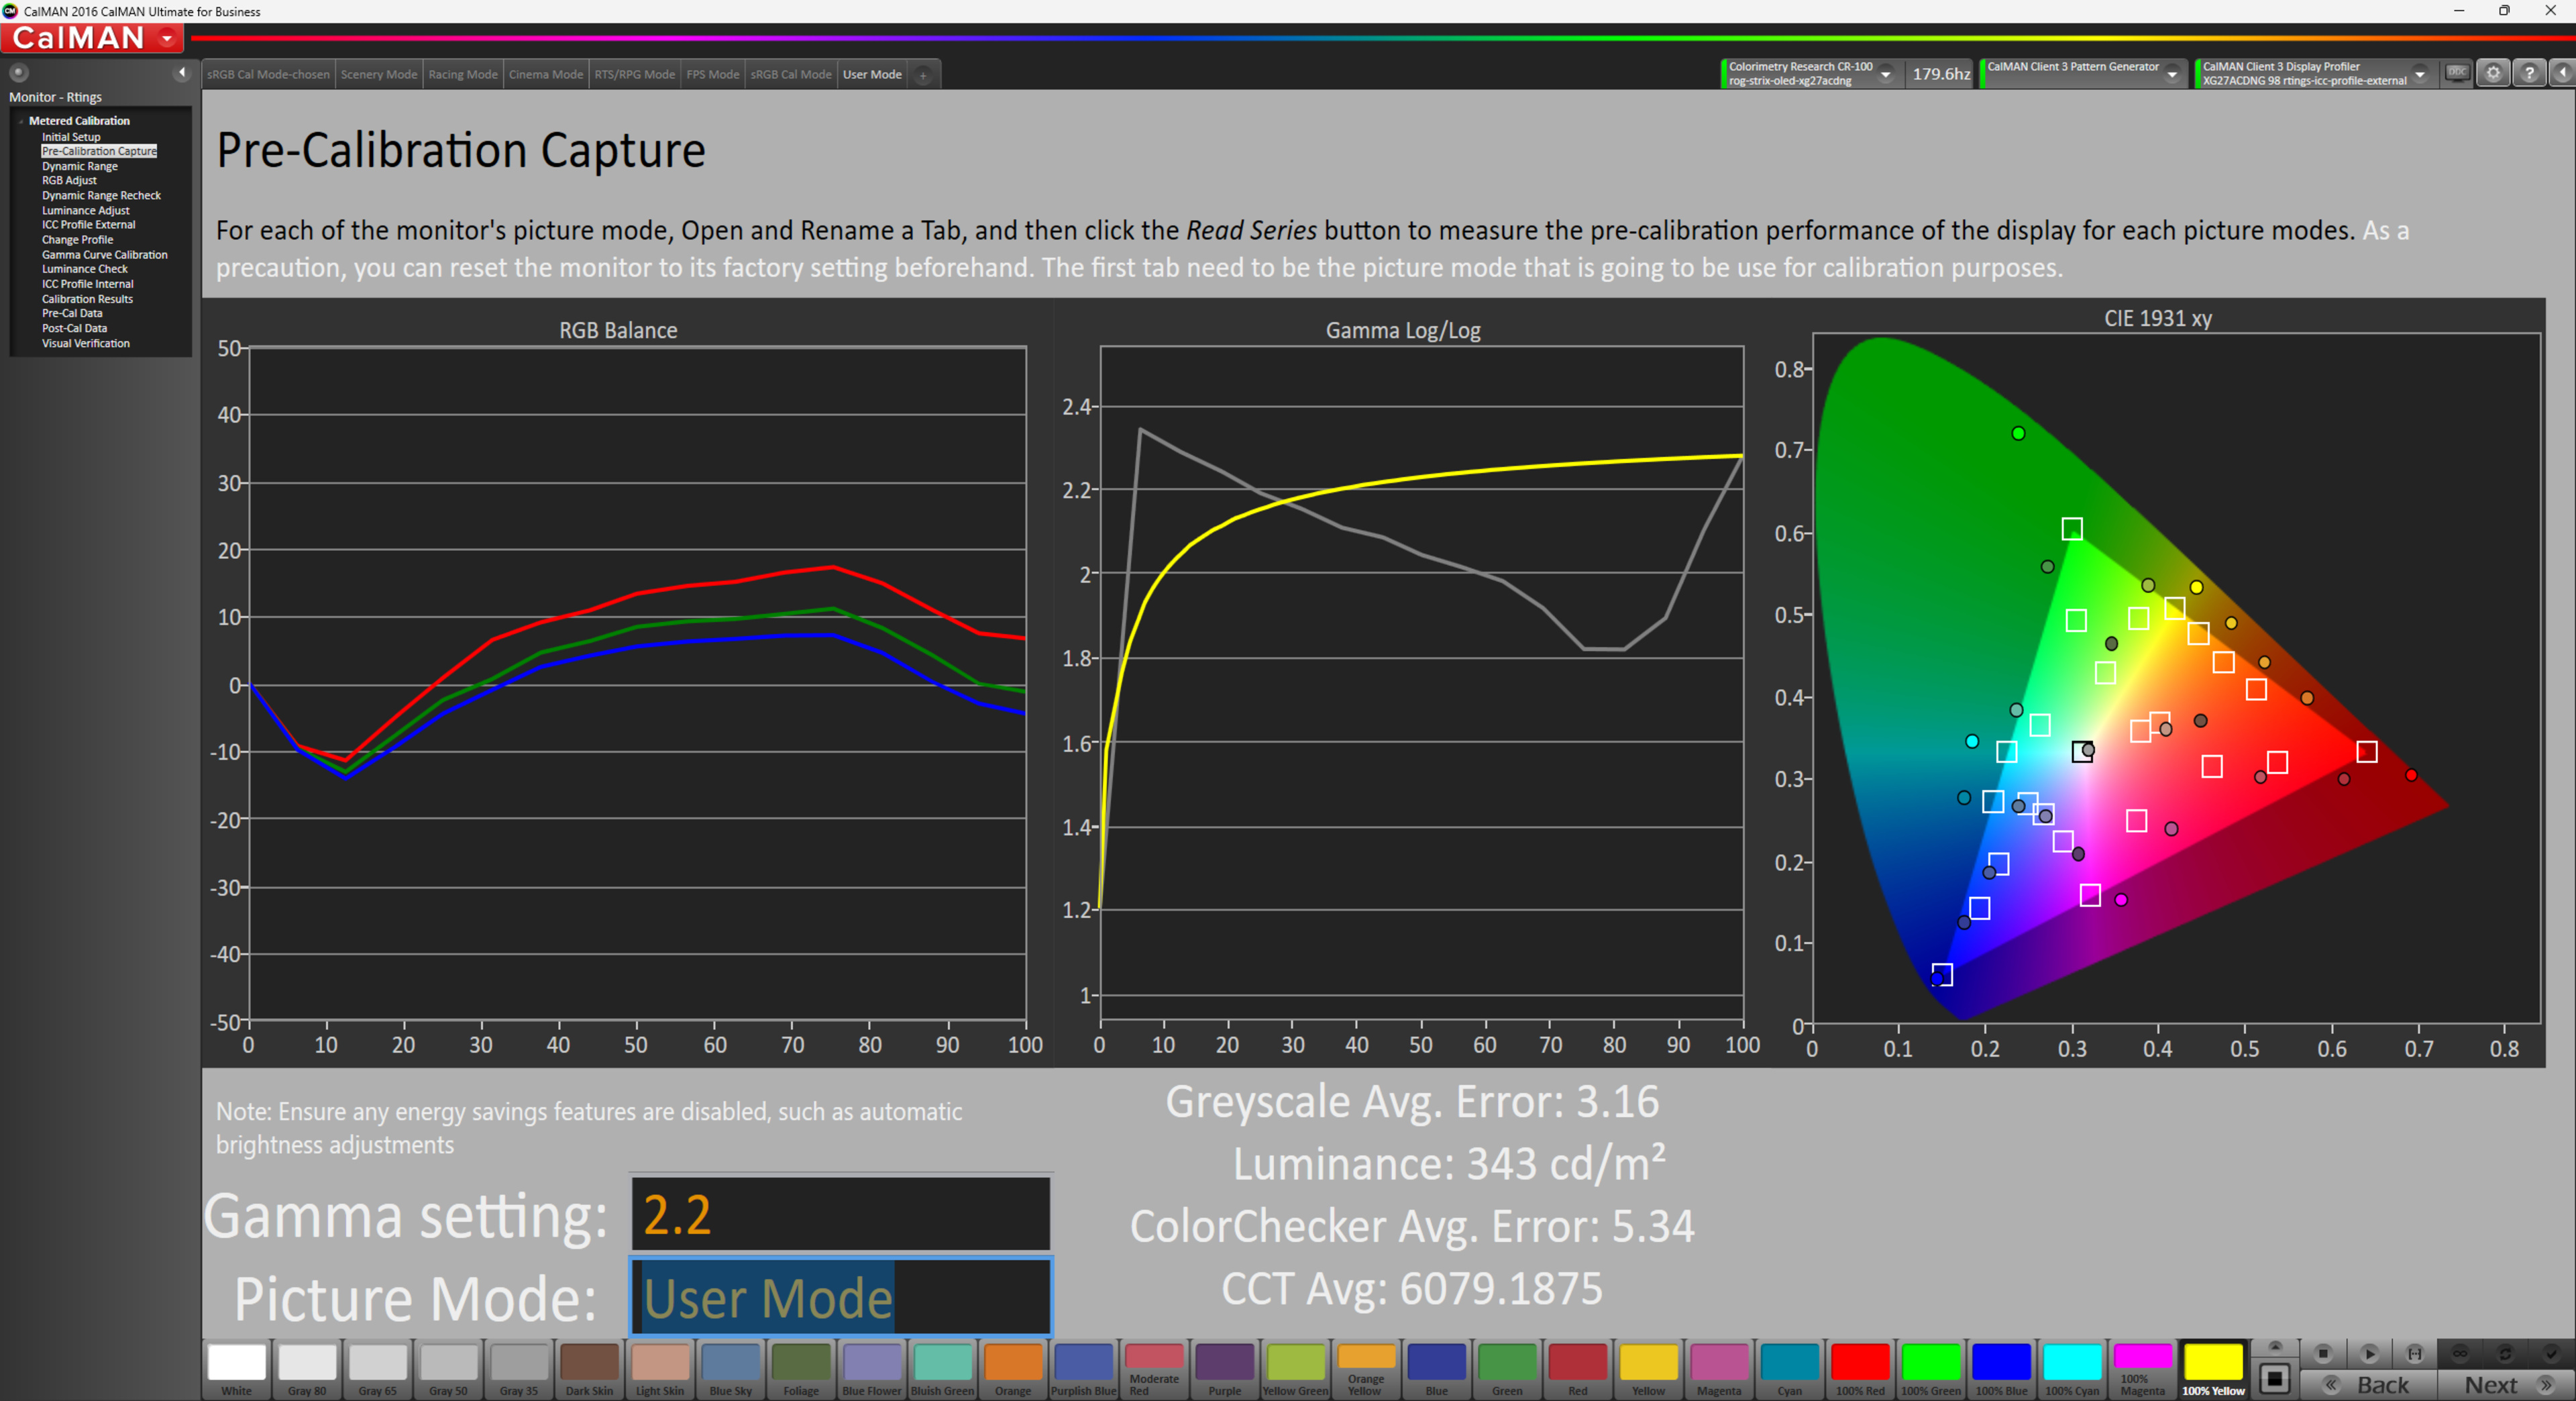Click the DDC monitor icon

pyautogui.click(x=2457, y=73)
